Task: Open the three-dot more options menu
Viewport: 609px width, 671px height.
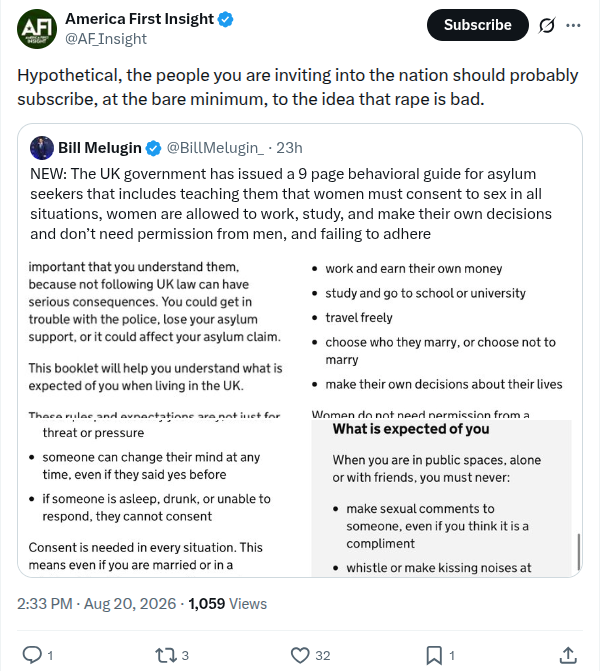Action: click(573, 25)
